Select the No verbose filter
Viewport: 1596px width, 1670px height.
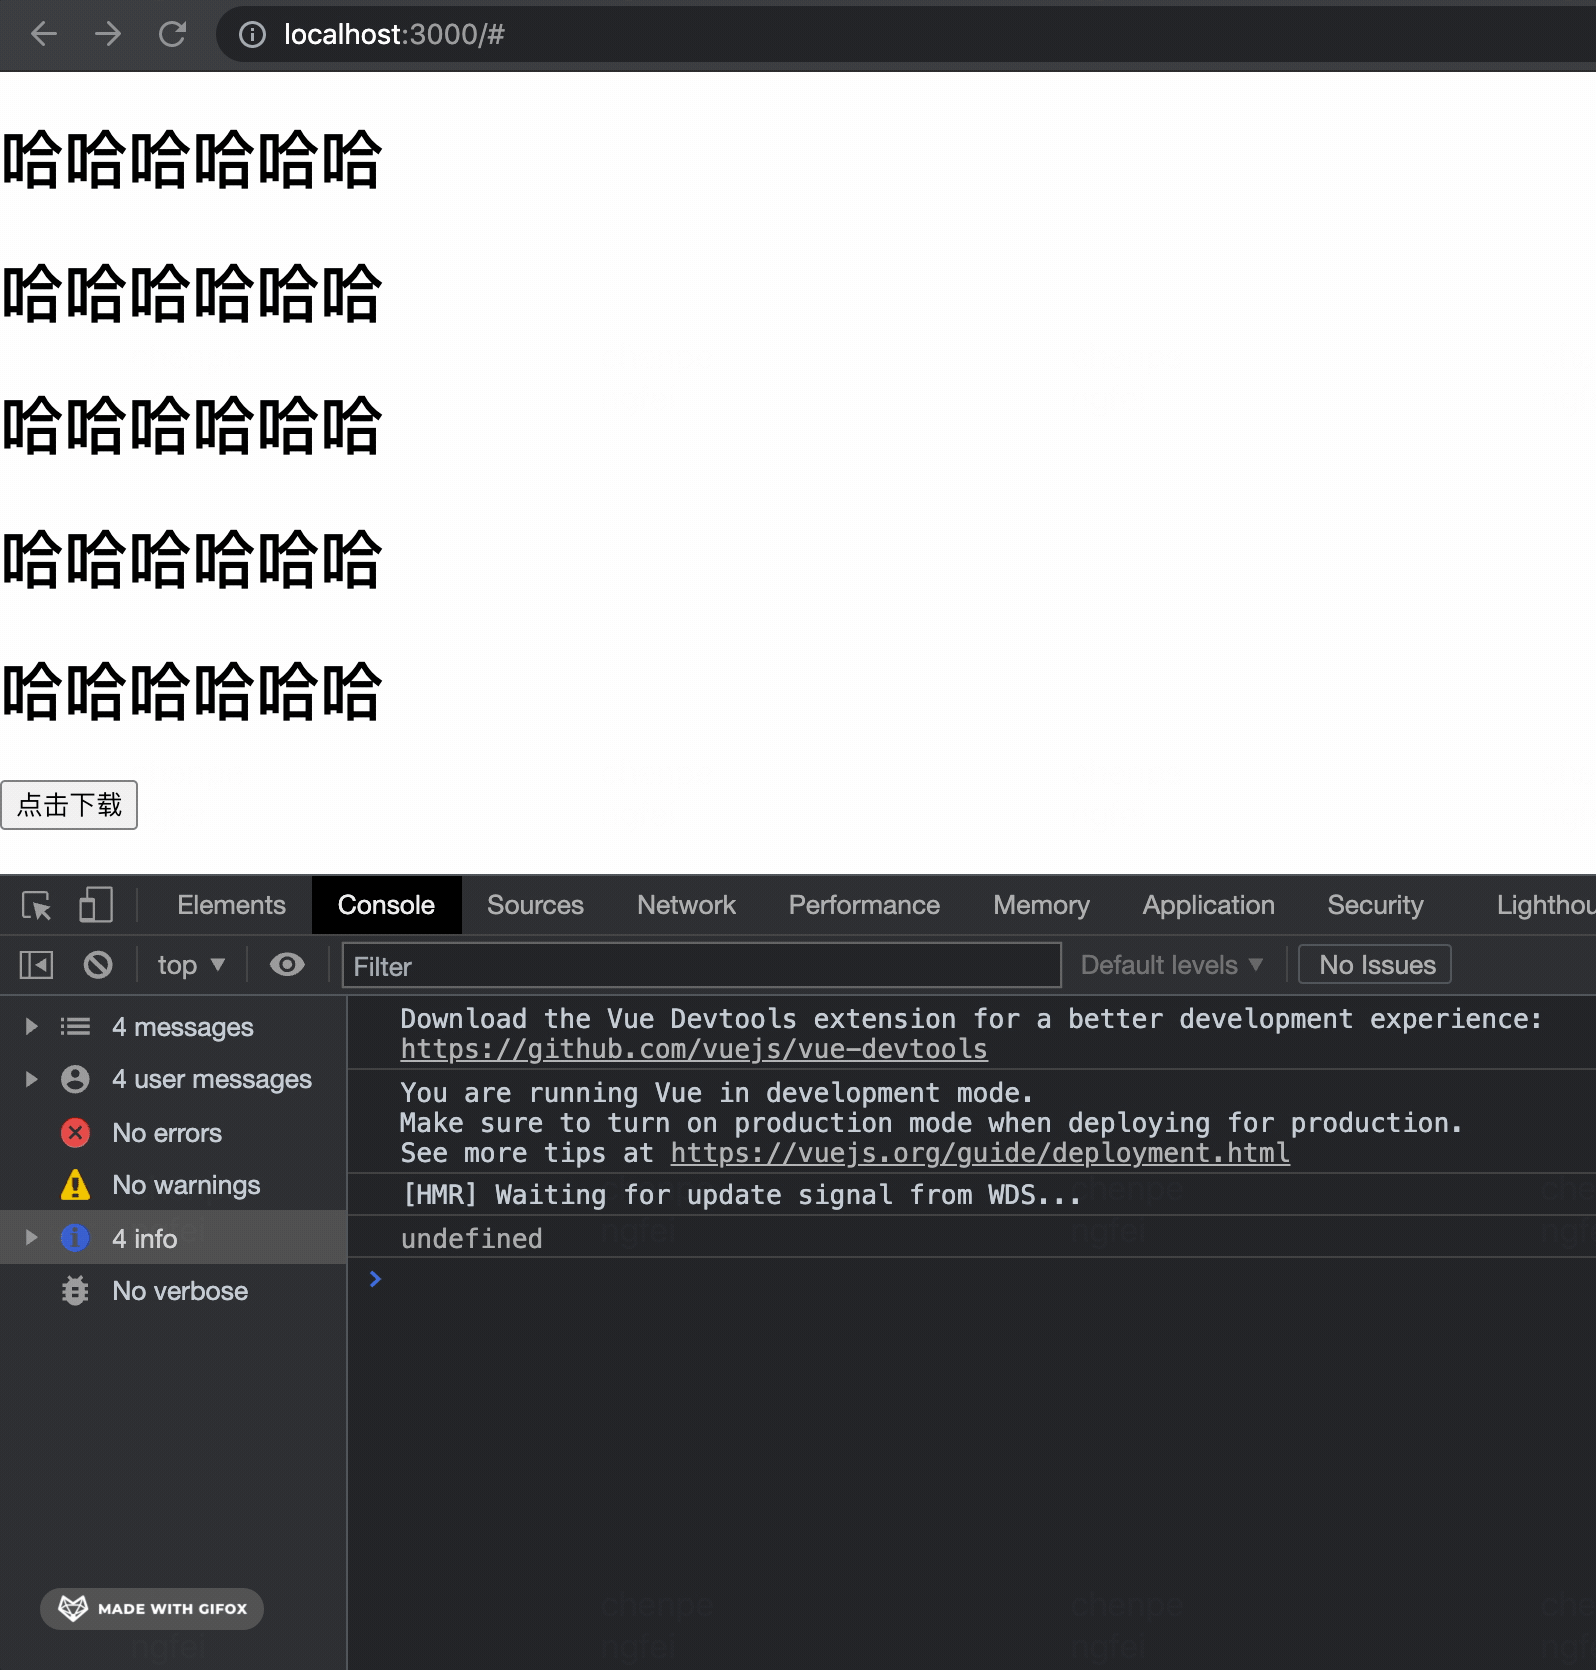click(x=173, y=1291)
